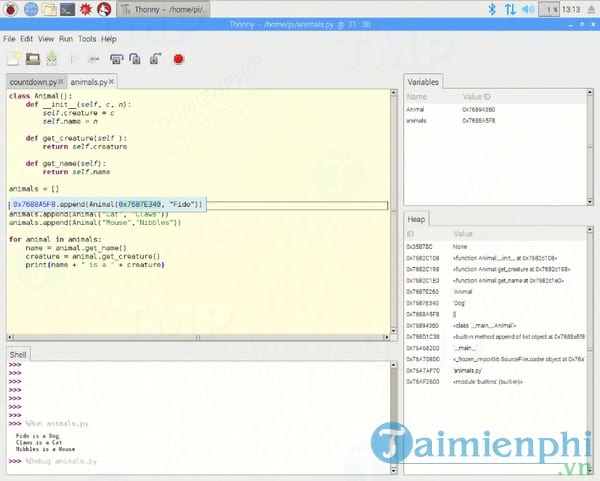Click the New file toolbar icon
Screen dimensions: 600x481
pos(12,59)
